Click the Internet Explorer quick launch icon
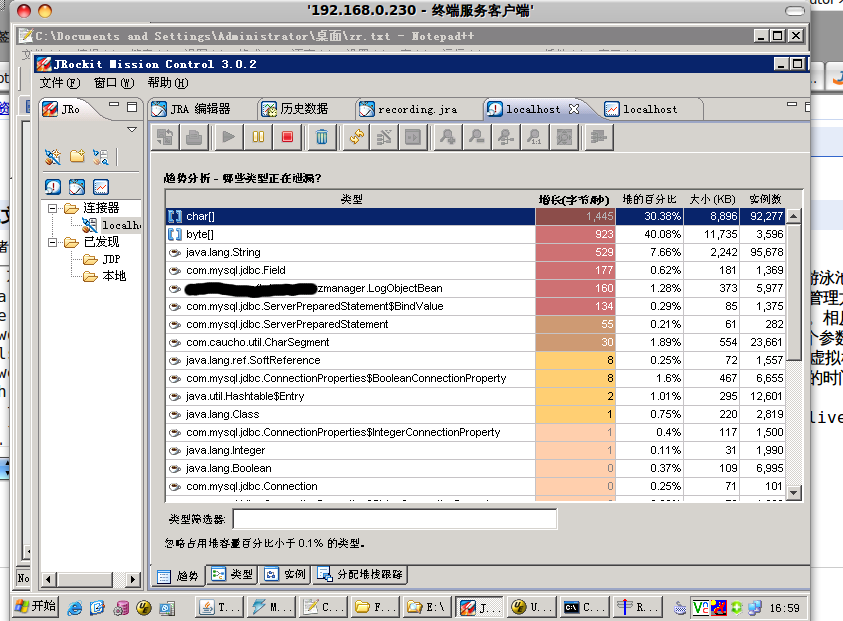Viewport: 843px width, 621px height. click(75, 608)
